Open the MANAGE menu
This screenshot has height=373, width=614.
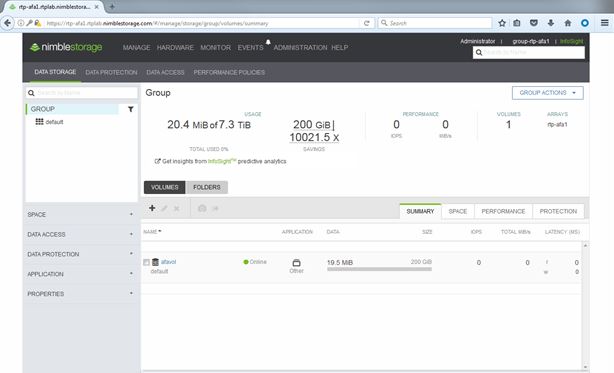pos(136,47)
